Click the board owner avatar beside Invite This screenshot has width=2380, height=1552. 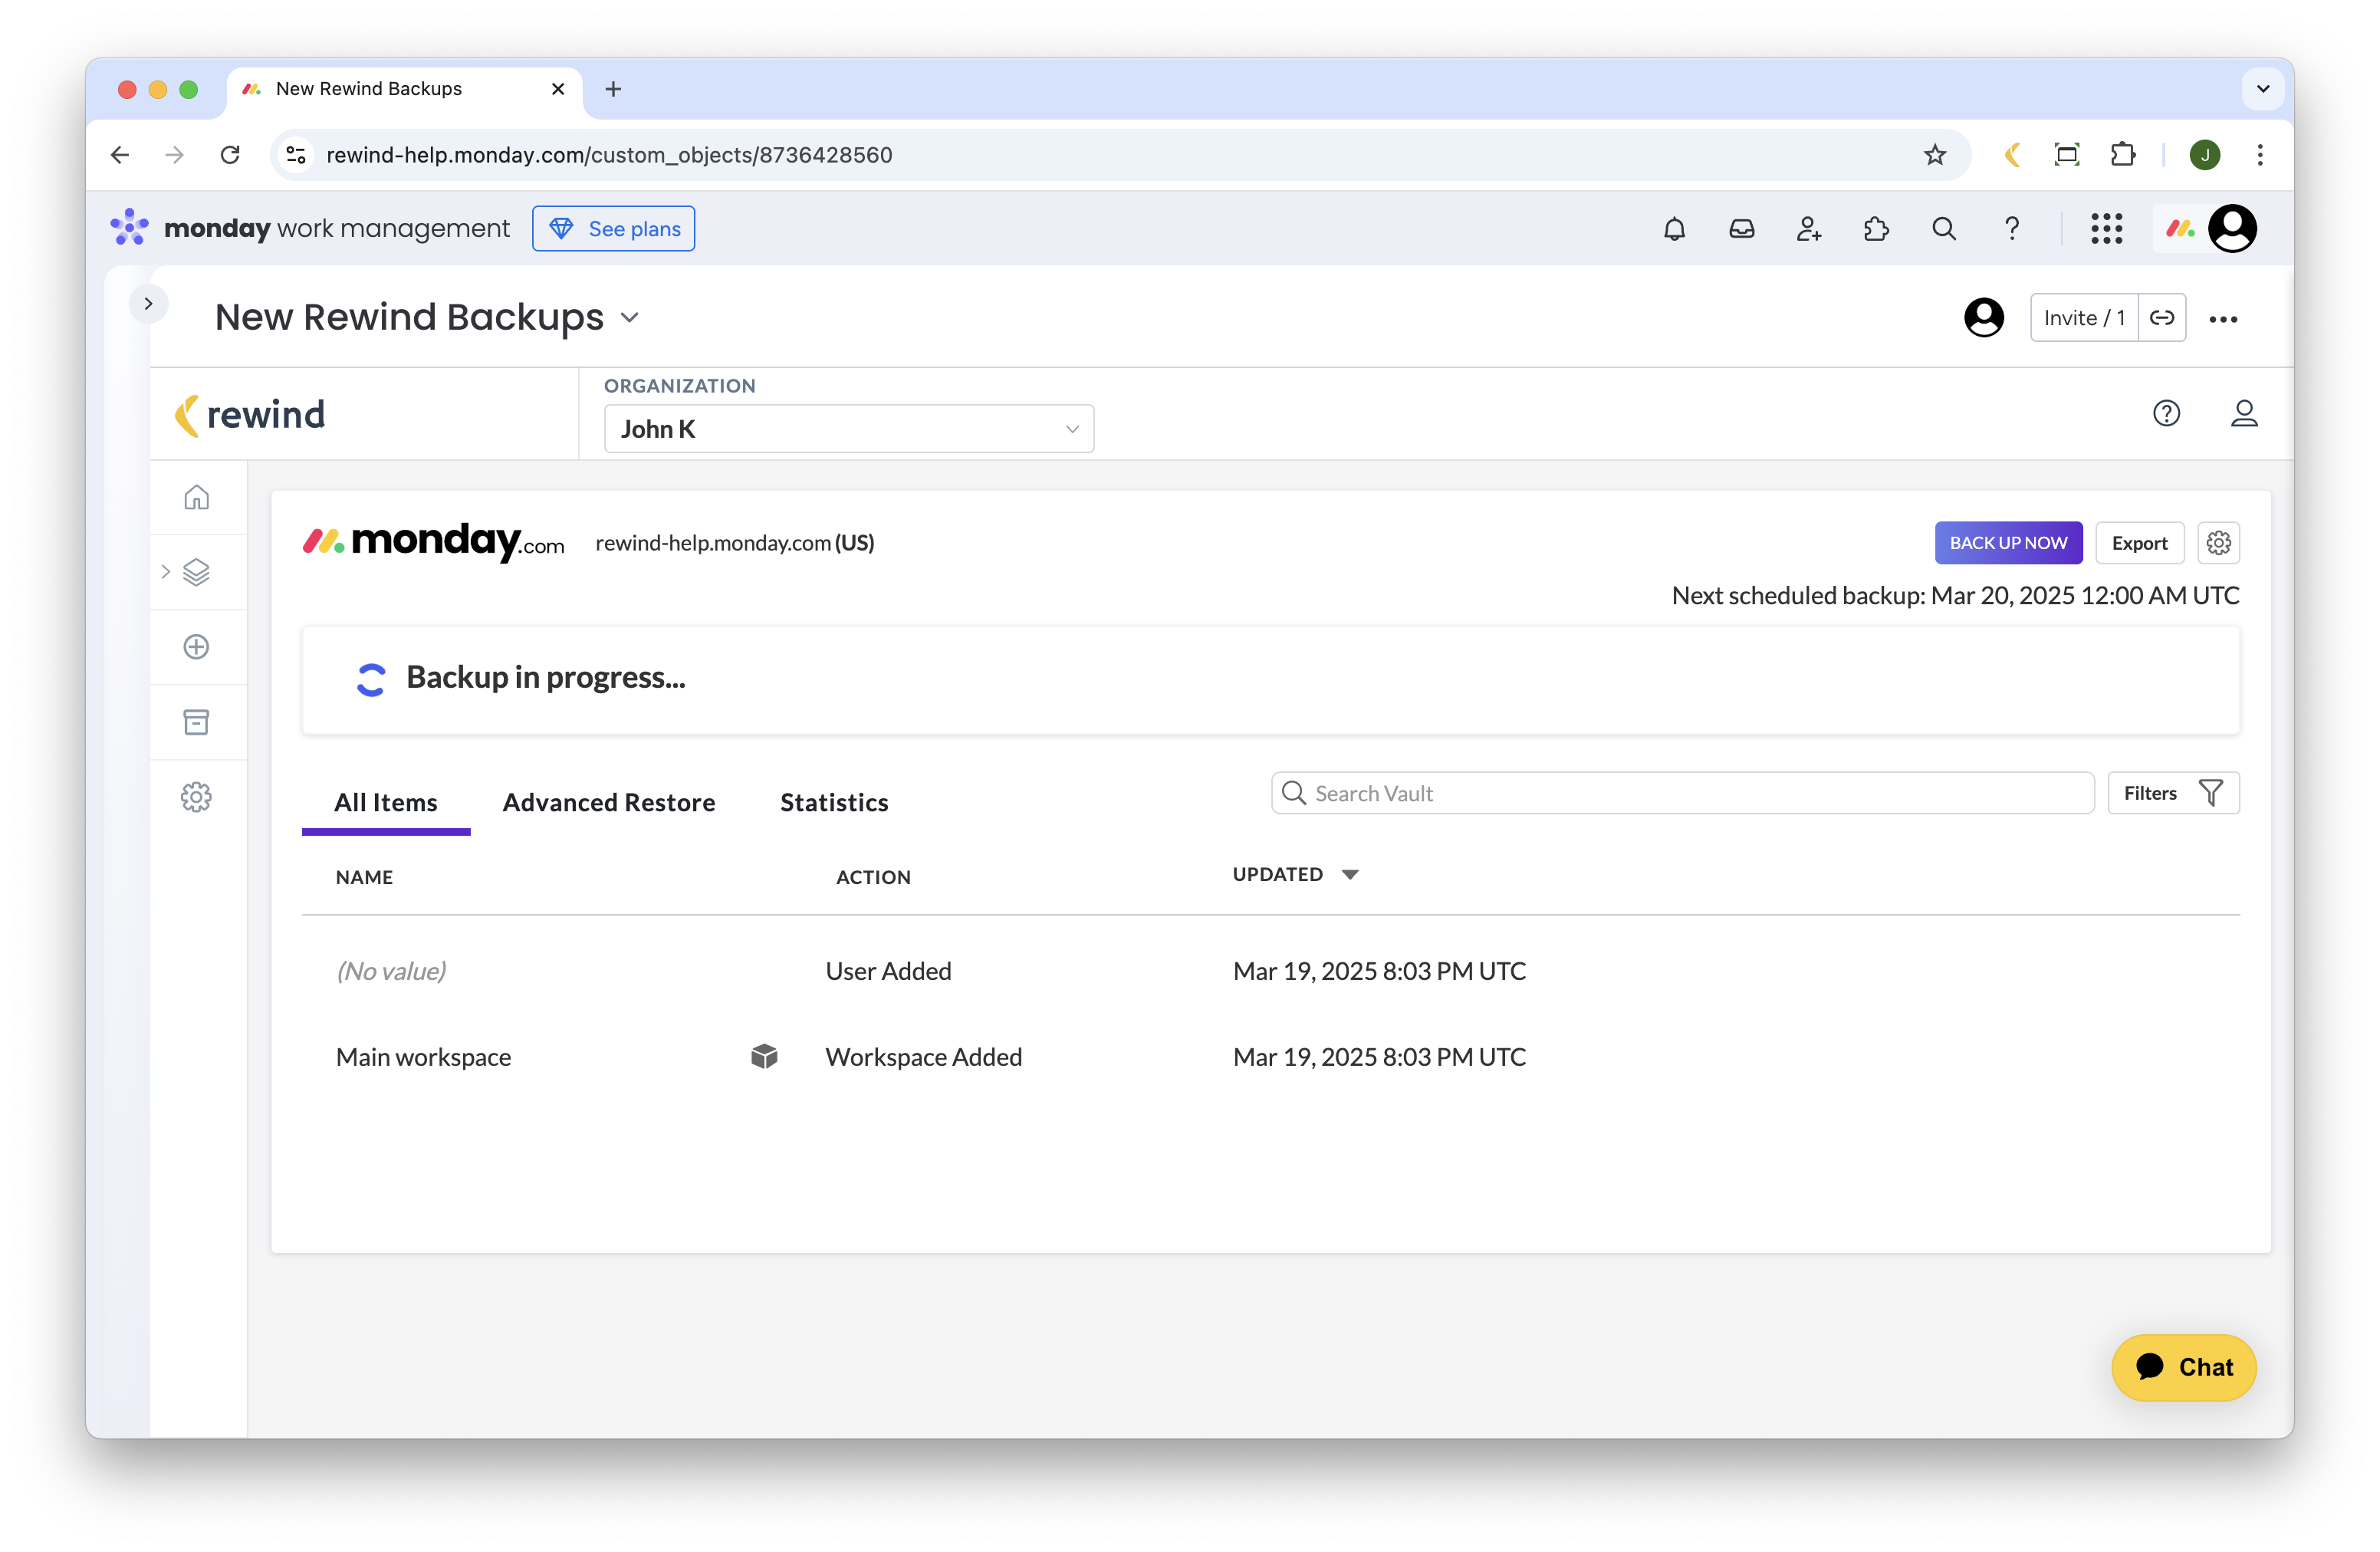click(1983, 318)
